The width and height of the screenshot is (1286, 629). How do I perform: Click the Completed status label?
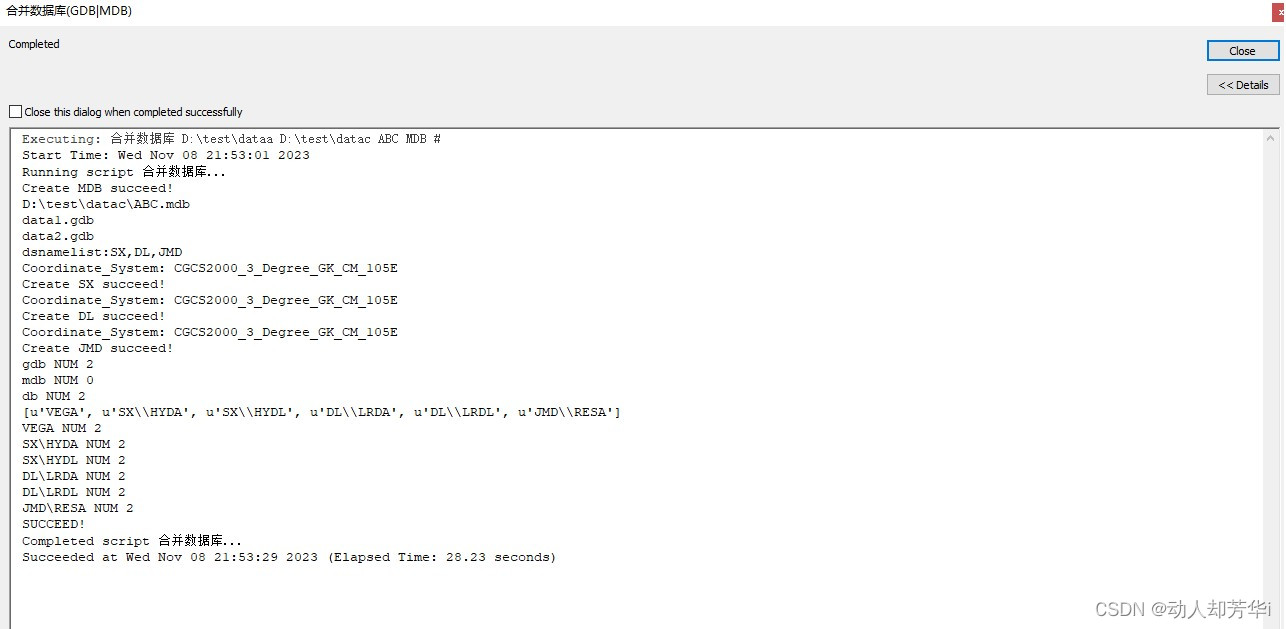[33, 44]
